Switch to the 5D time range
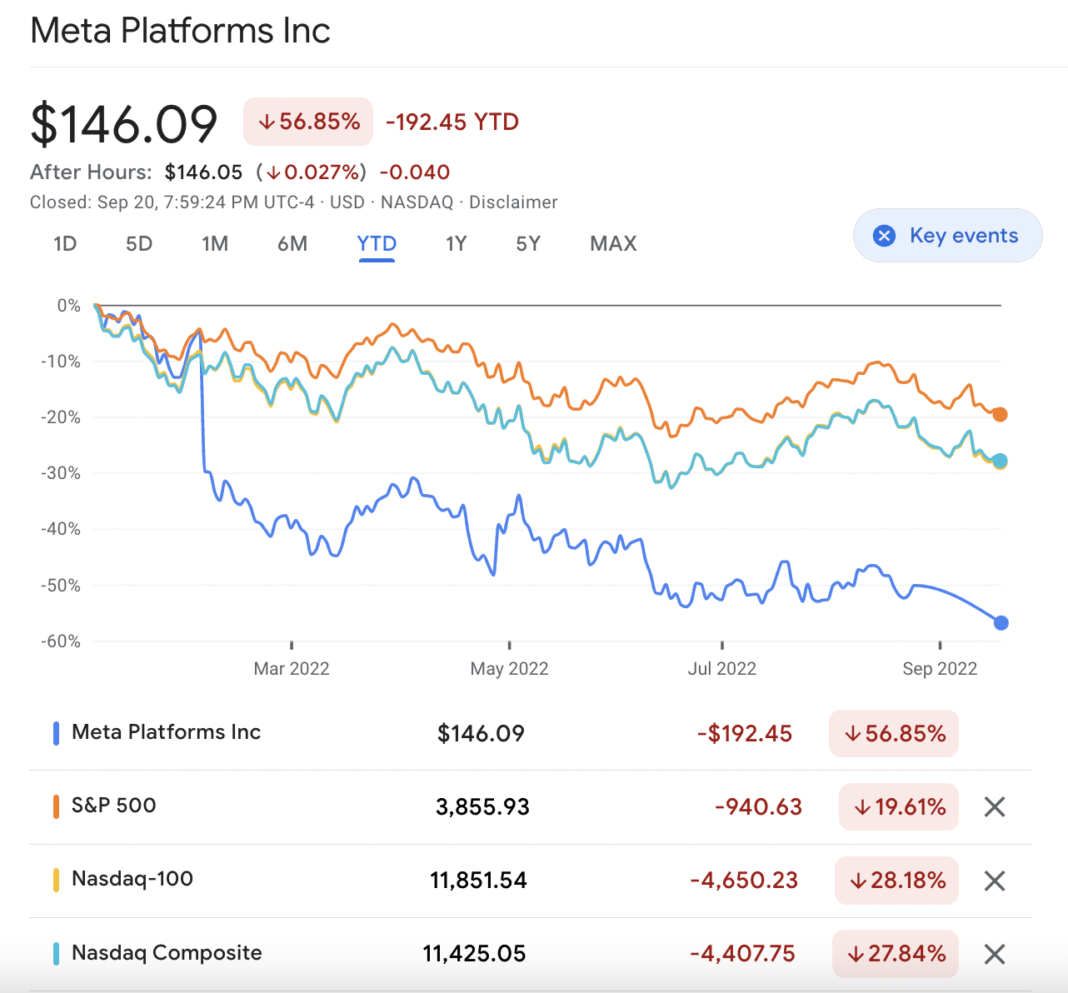 point(139,244)
